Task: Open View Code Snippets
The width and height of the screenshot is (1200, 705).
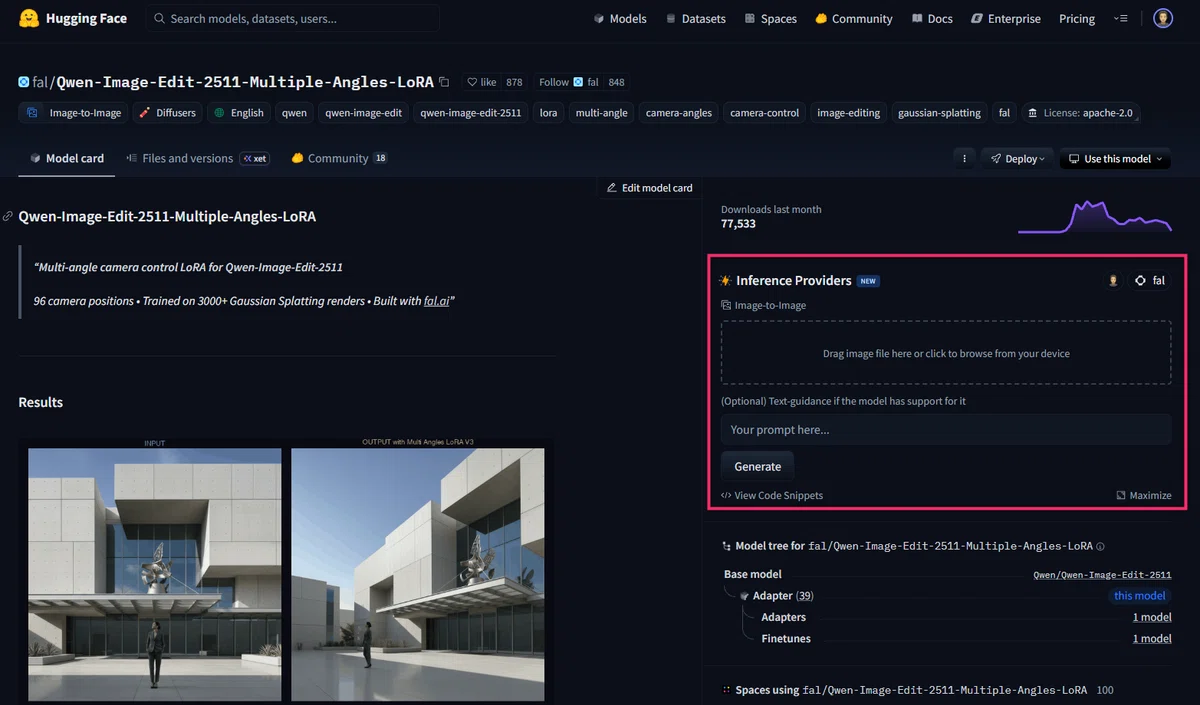Action: point(772,495)
